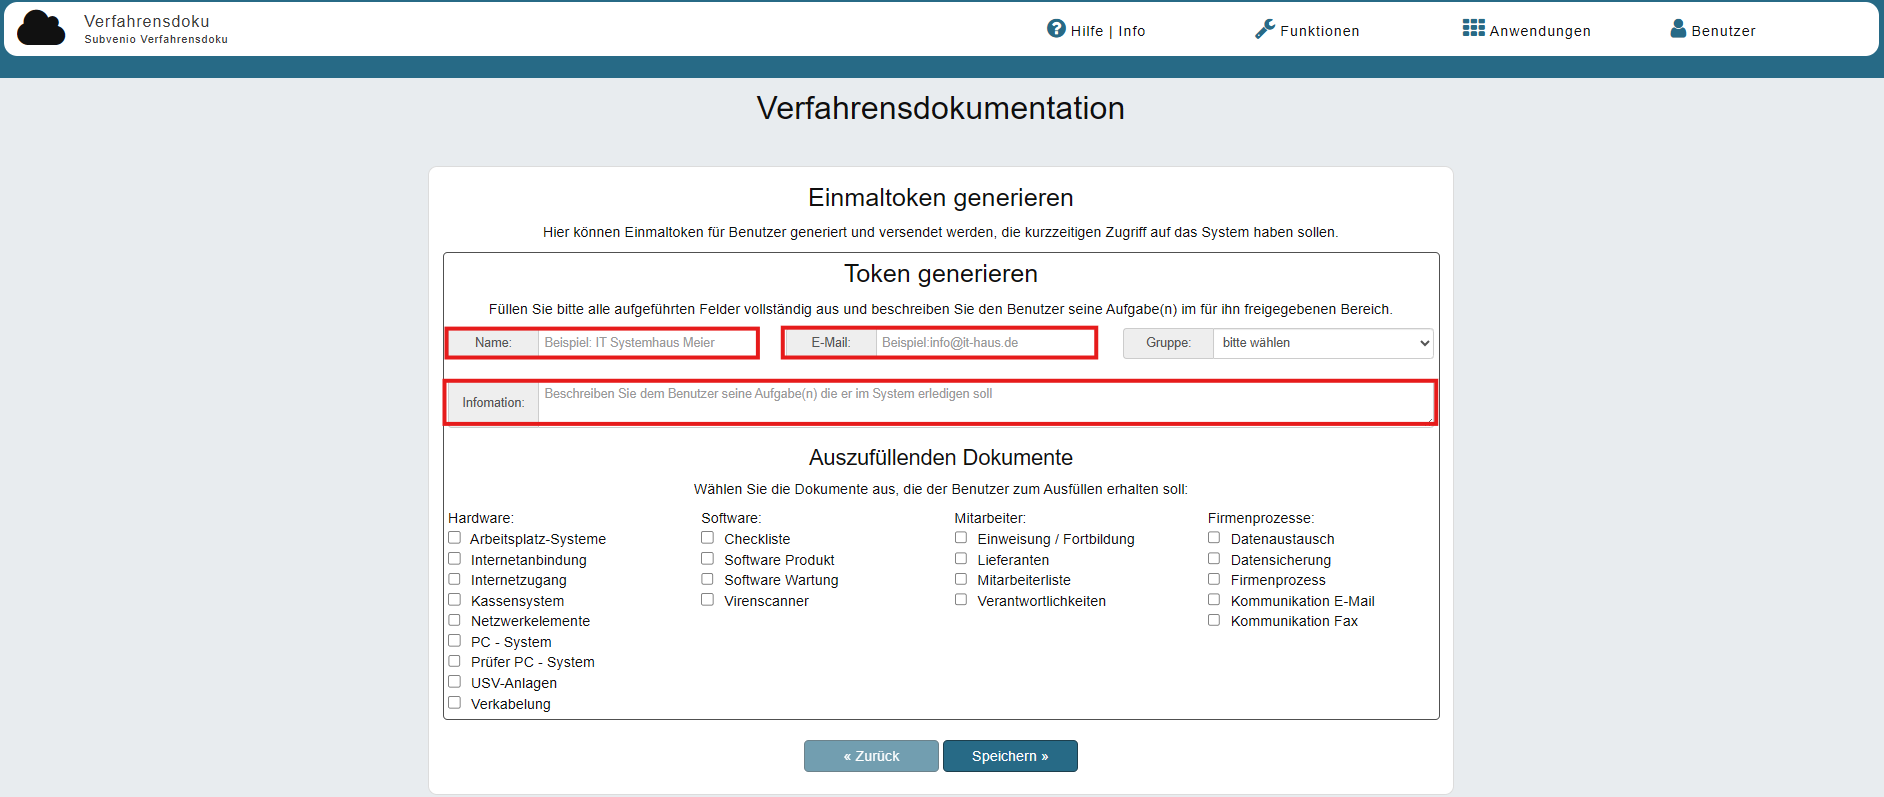Select the Kassensystem checkbox
1884x797 pixels.
coord(455,600)
